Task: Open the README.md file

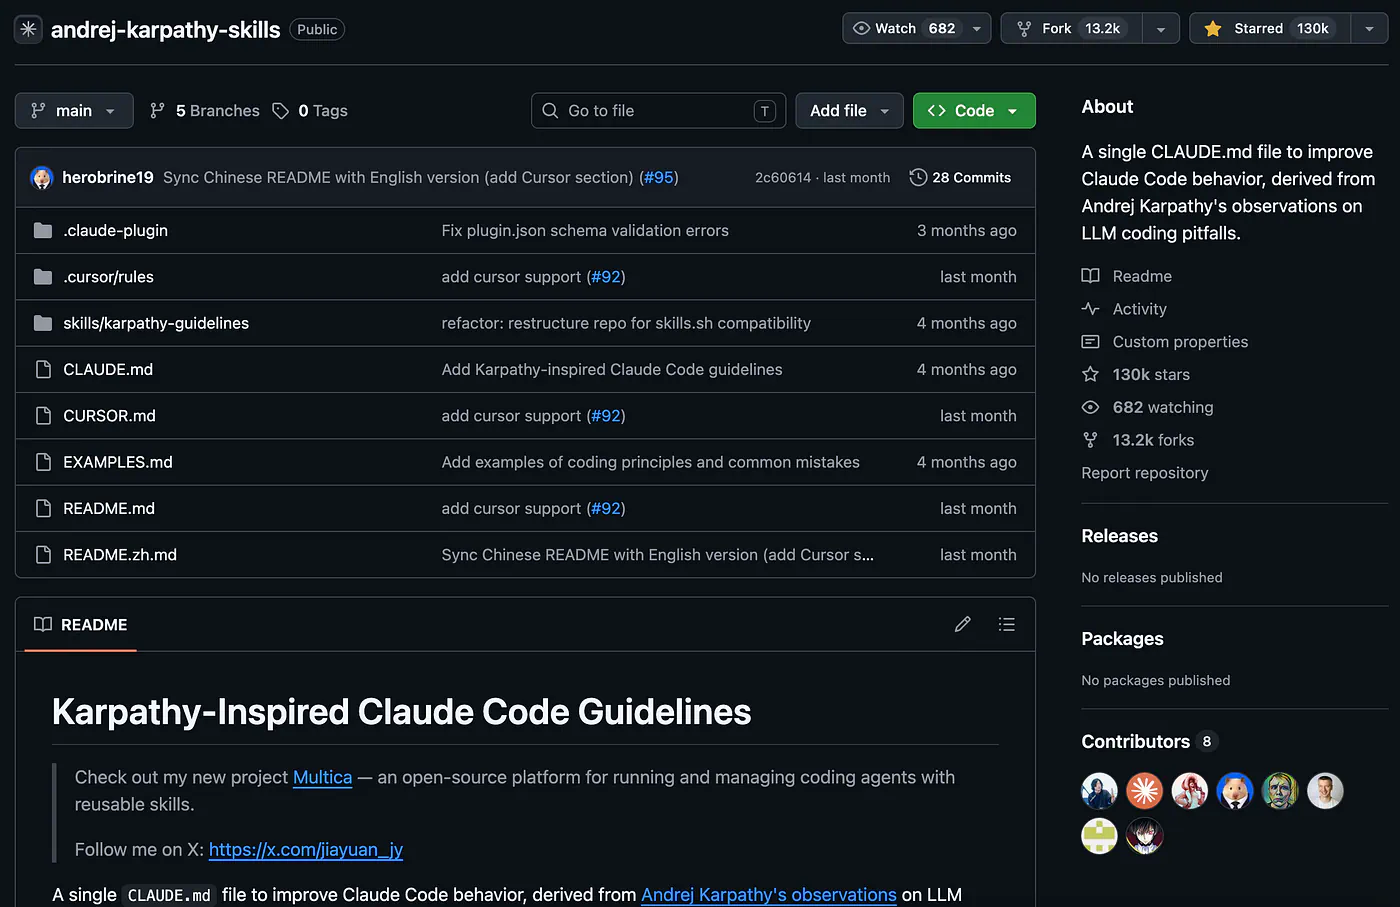Action: (x=109, y=509)
